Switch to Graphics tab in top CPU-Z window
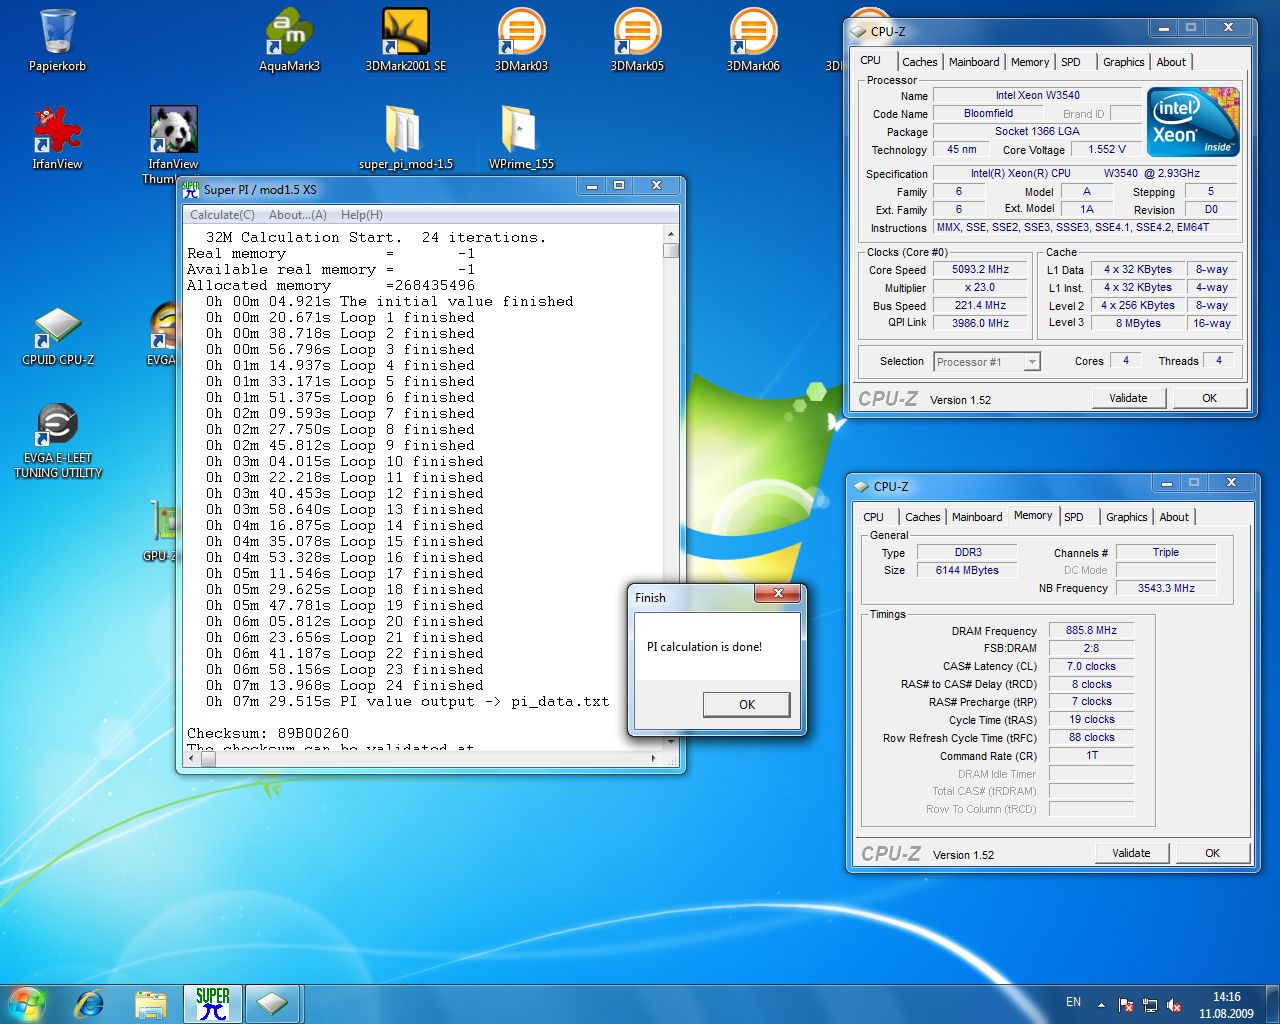The width and height of the screenshot is (1280, 1024). [1123, 62]
